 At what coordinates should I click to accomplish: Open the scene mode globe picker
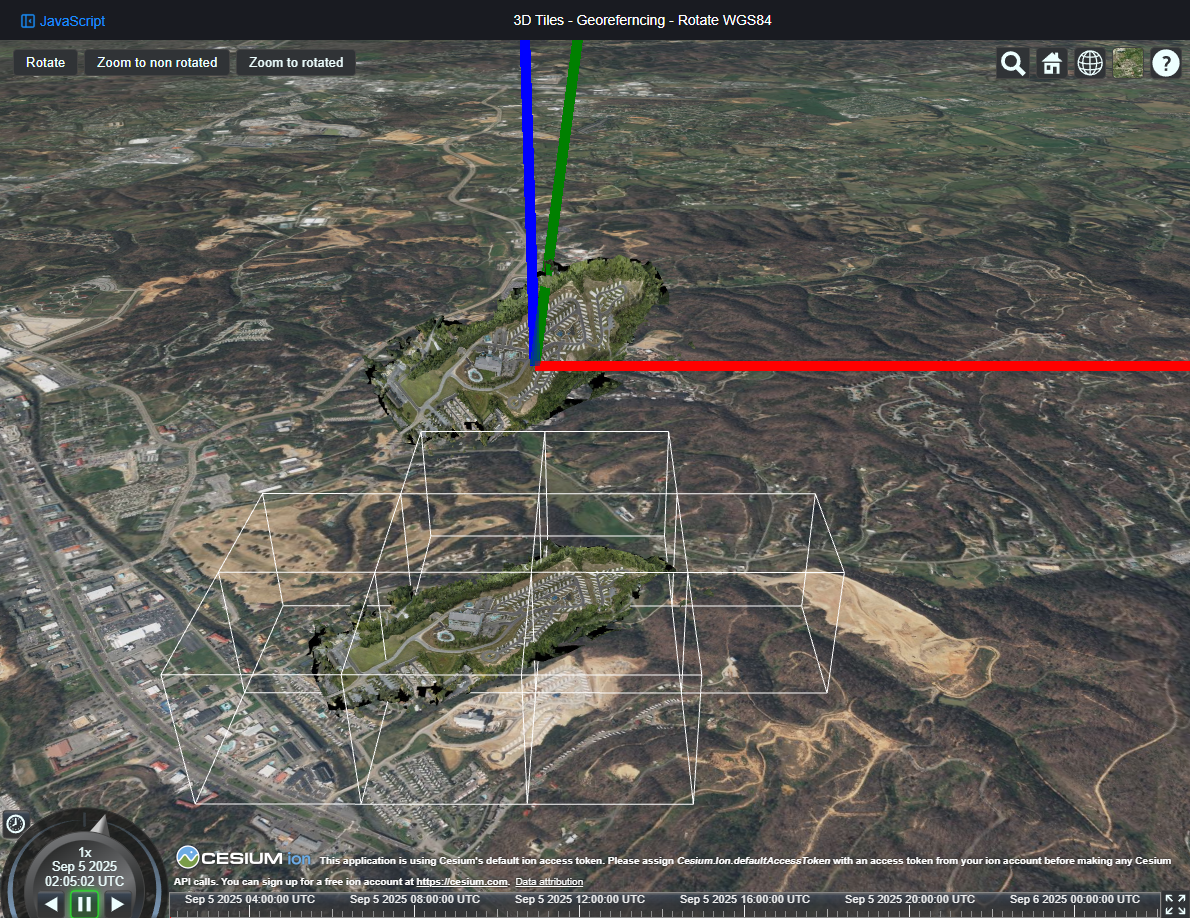pyautogui.click(x=1090, y=63)
